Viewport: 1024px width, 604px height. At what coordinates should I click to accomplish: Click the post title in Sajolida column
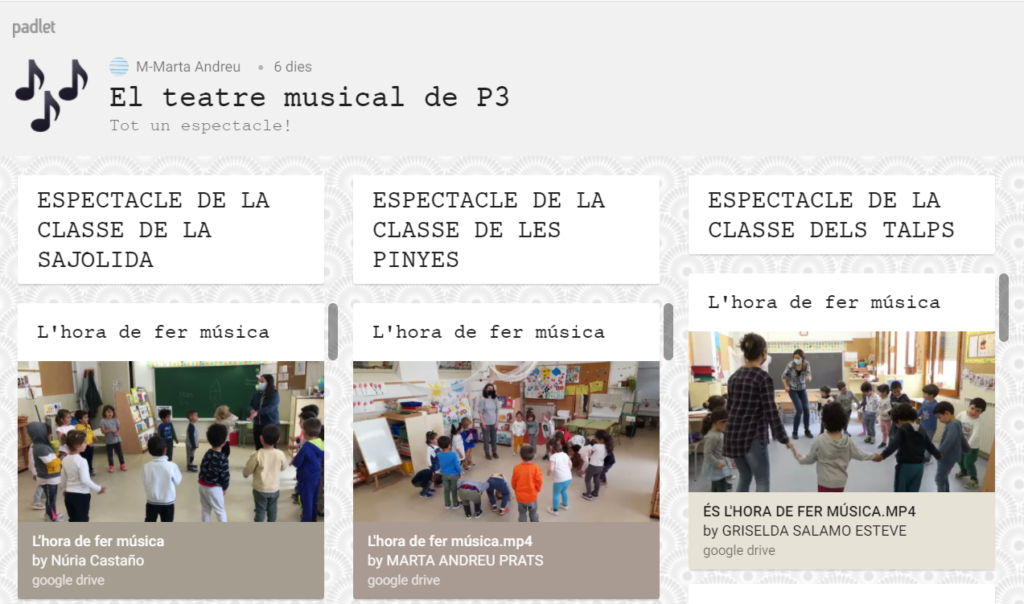(x=153, y=332)
